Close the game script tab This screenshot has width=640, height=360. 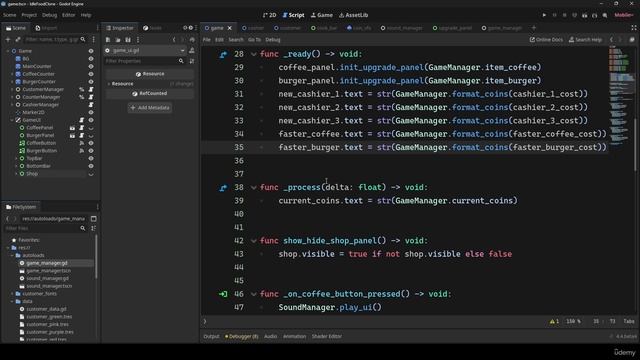pos(229,28)
